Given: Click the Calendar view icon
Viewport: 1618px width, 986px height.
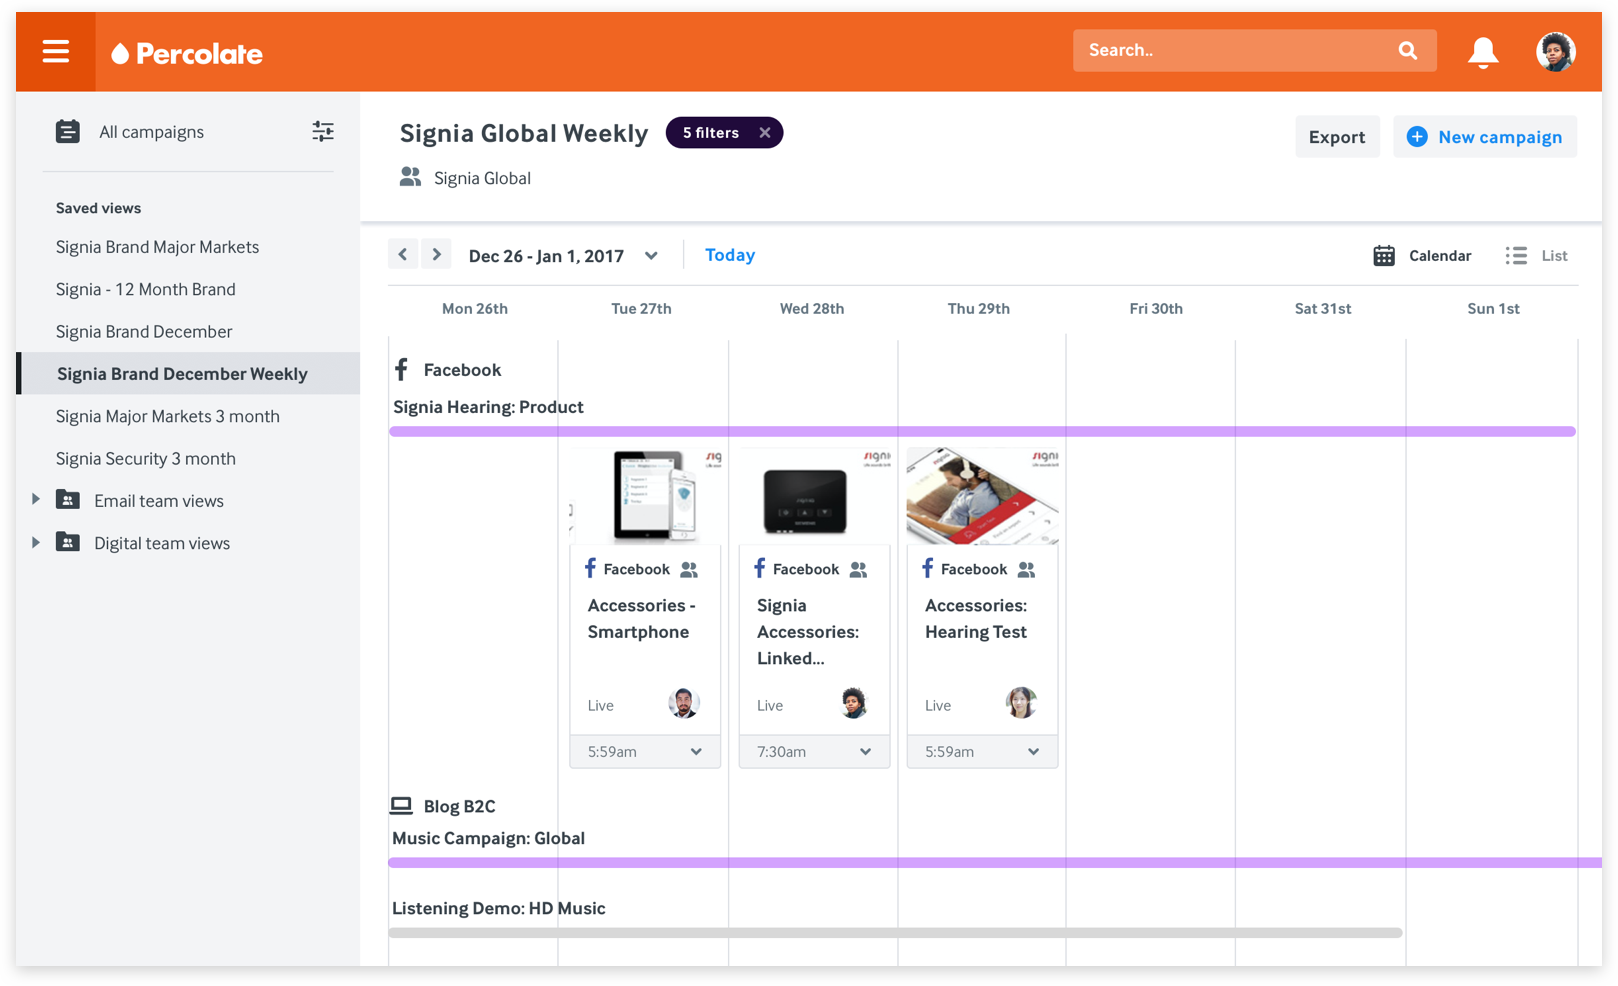Looking at the screenshot, I should tap(1384, 256).
